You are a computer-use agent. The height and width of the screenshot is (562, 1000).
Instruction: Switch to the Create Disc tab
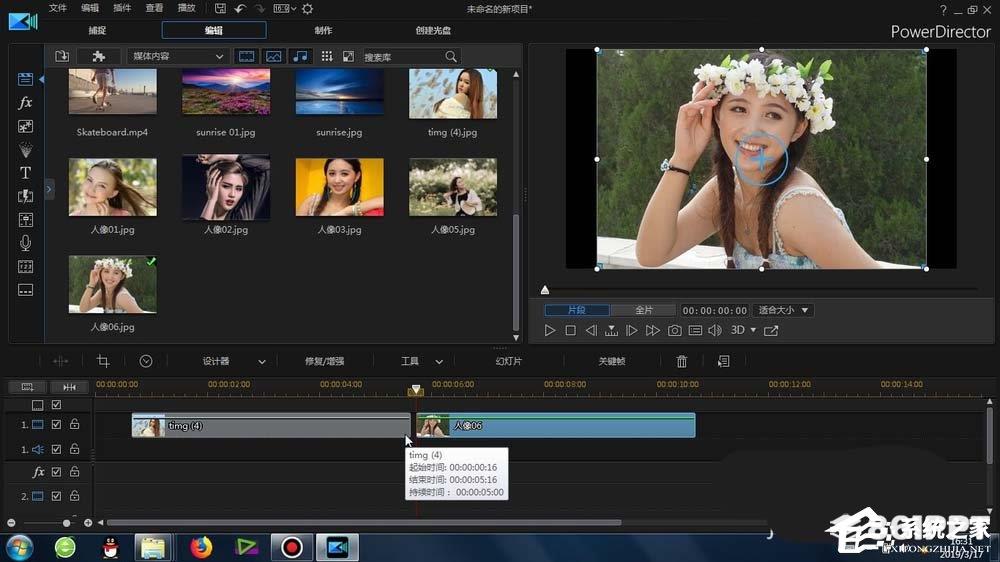coord(433,30)
